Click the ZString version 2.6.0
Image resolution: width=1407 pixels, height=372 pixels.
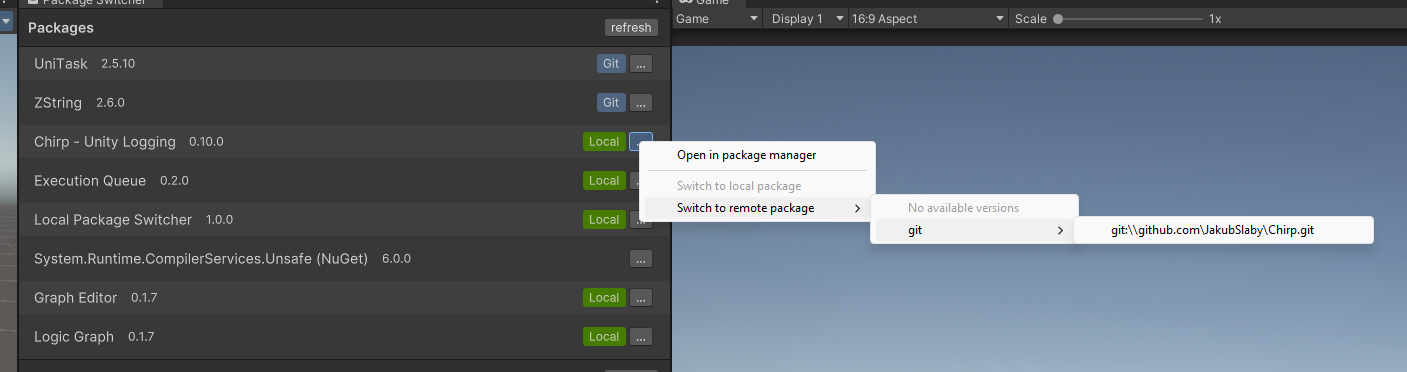pos(110,102)
